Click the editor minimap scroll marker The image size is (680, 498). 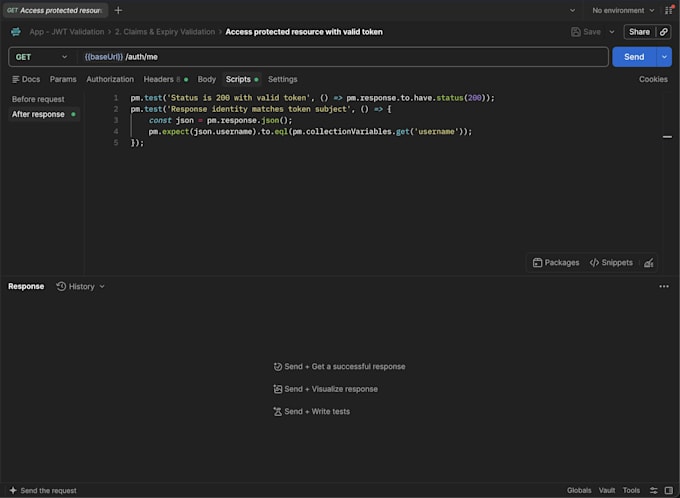[667, 137]
